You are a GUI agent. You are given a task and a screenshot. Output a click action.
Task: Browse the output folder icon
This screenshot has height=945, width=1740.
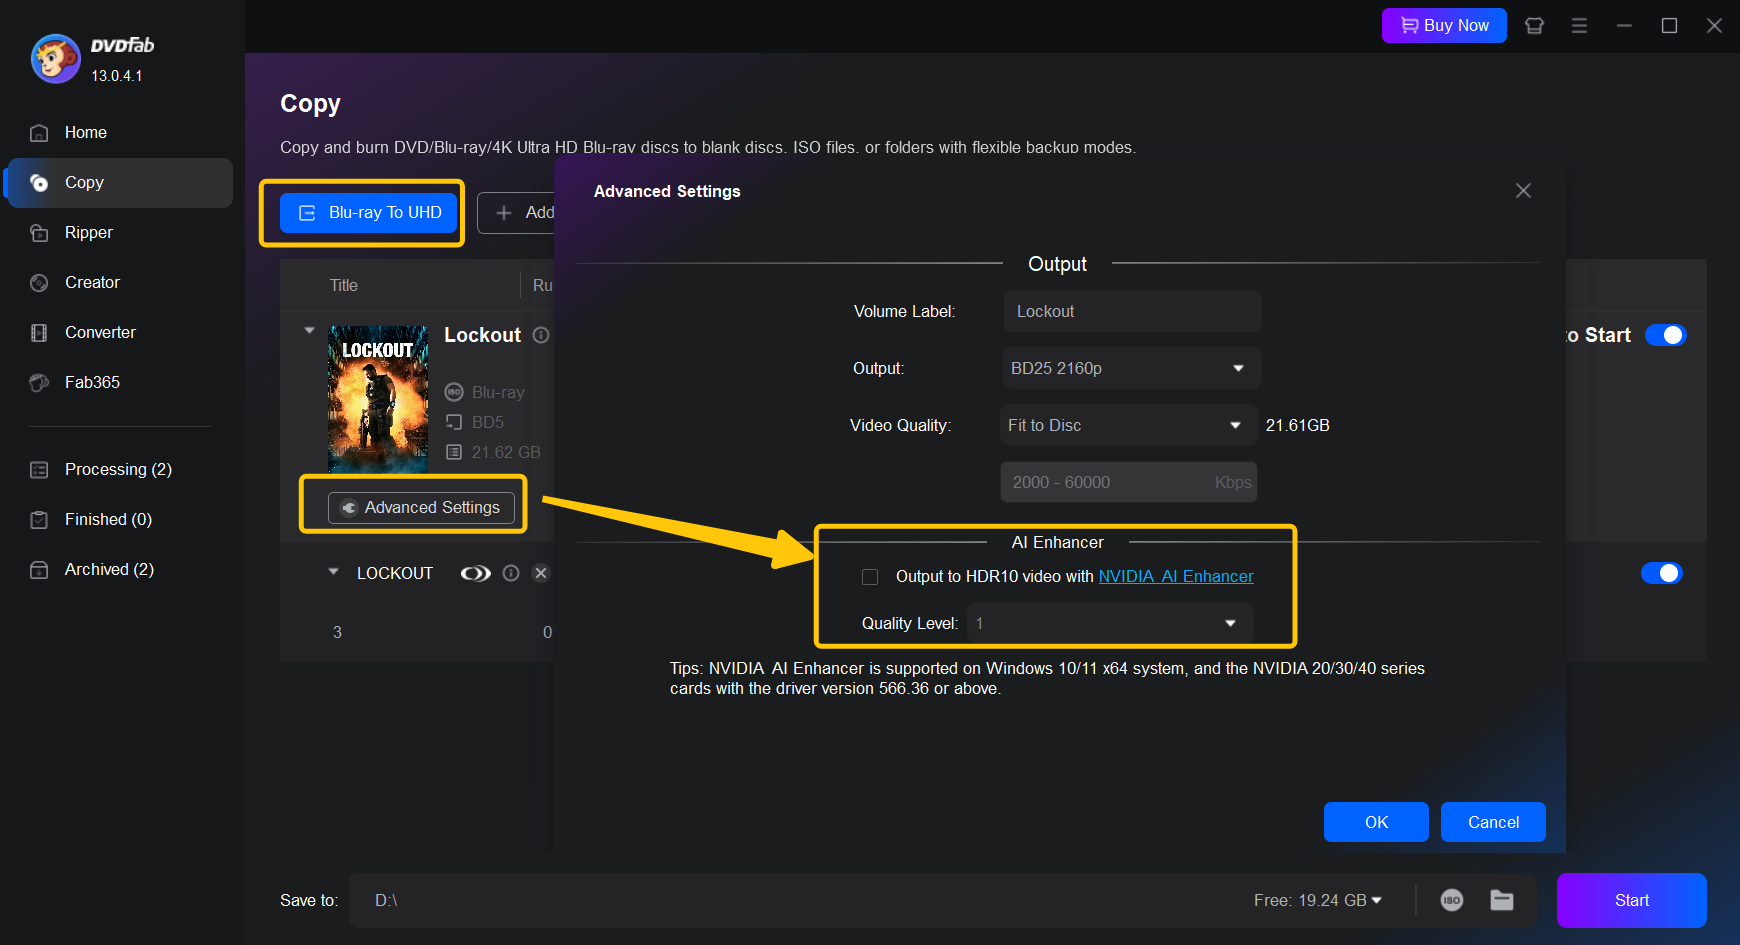pyautogui.click(x=1502, y=900)
